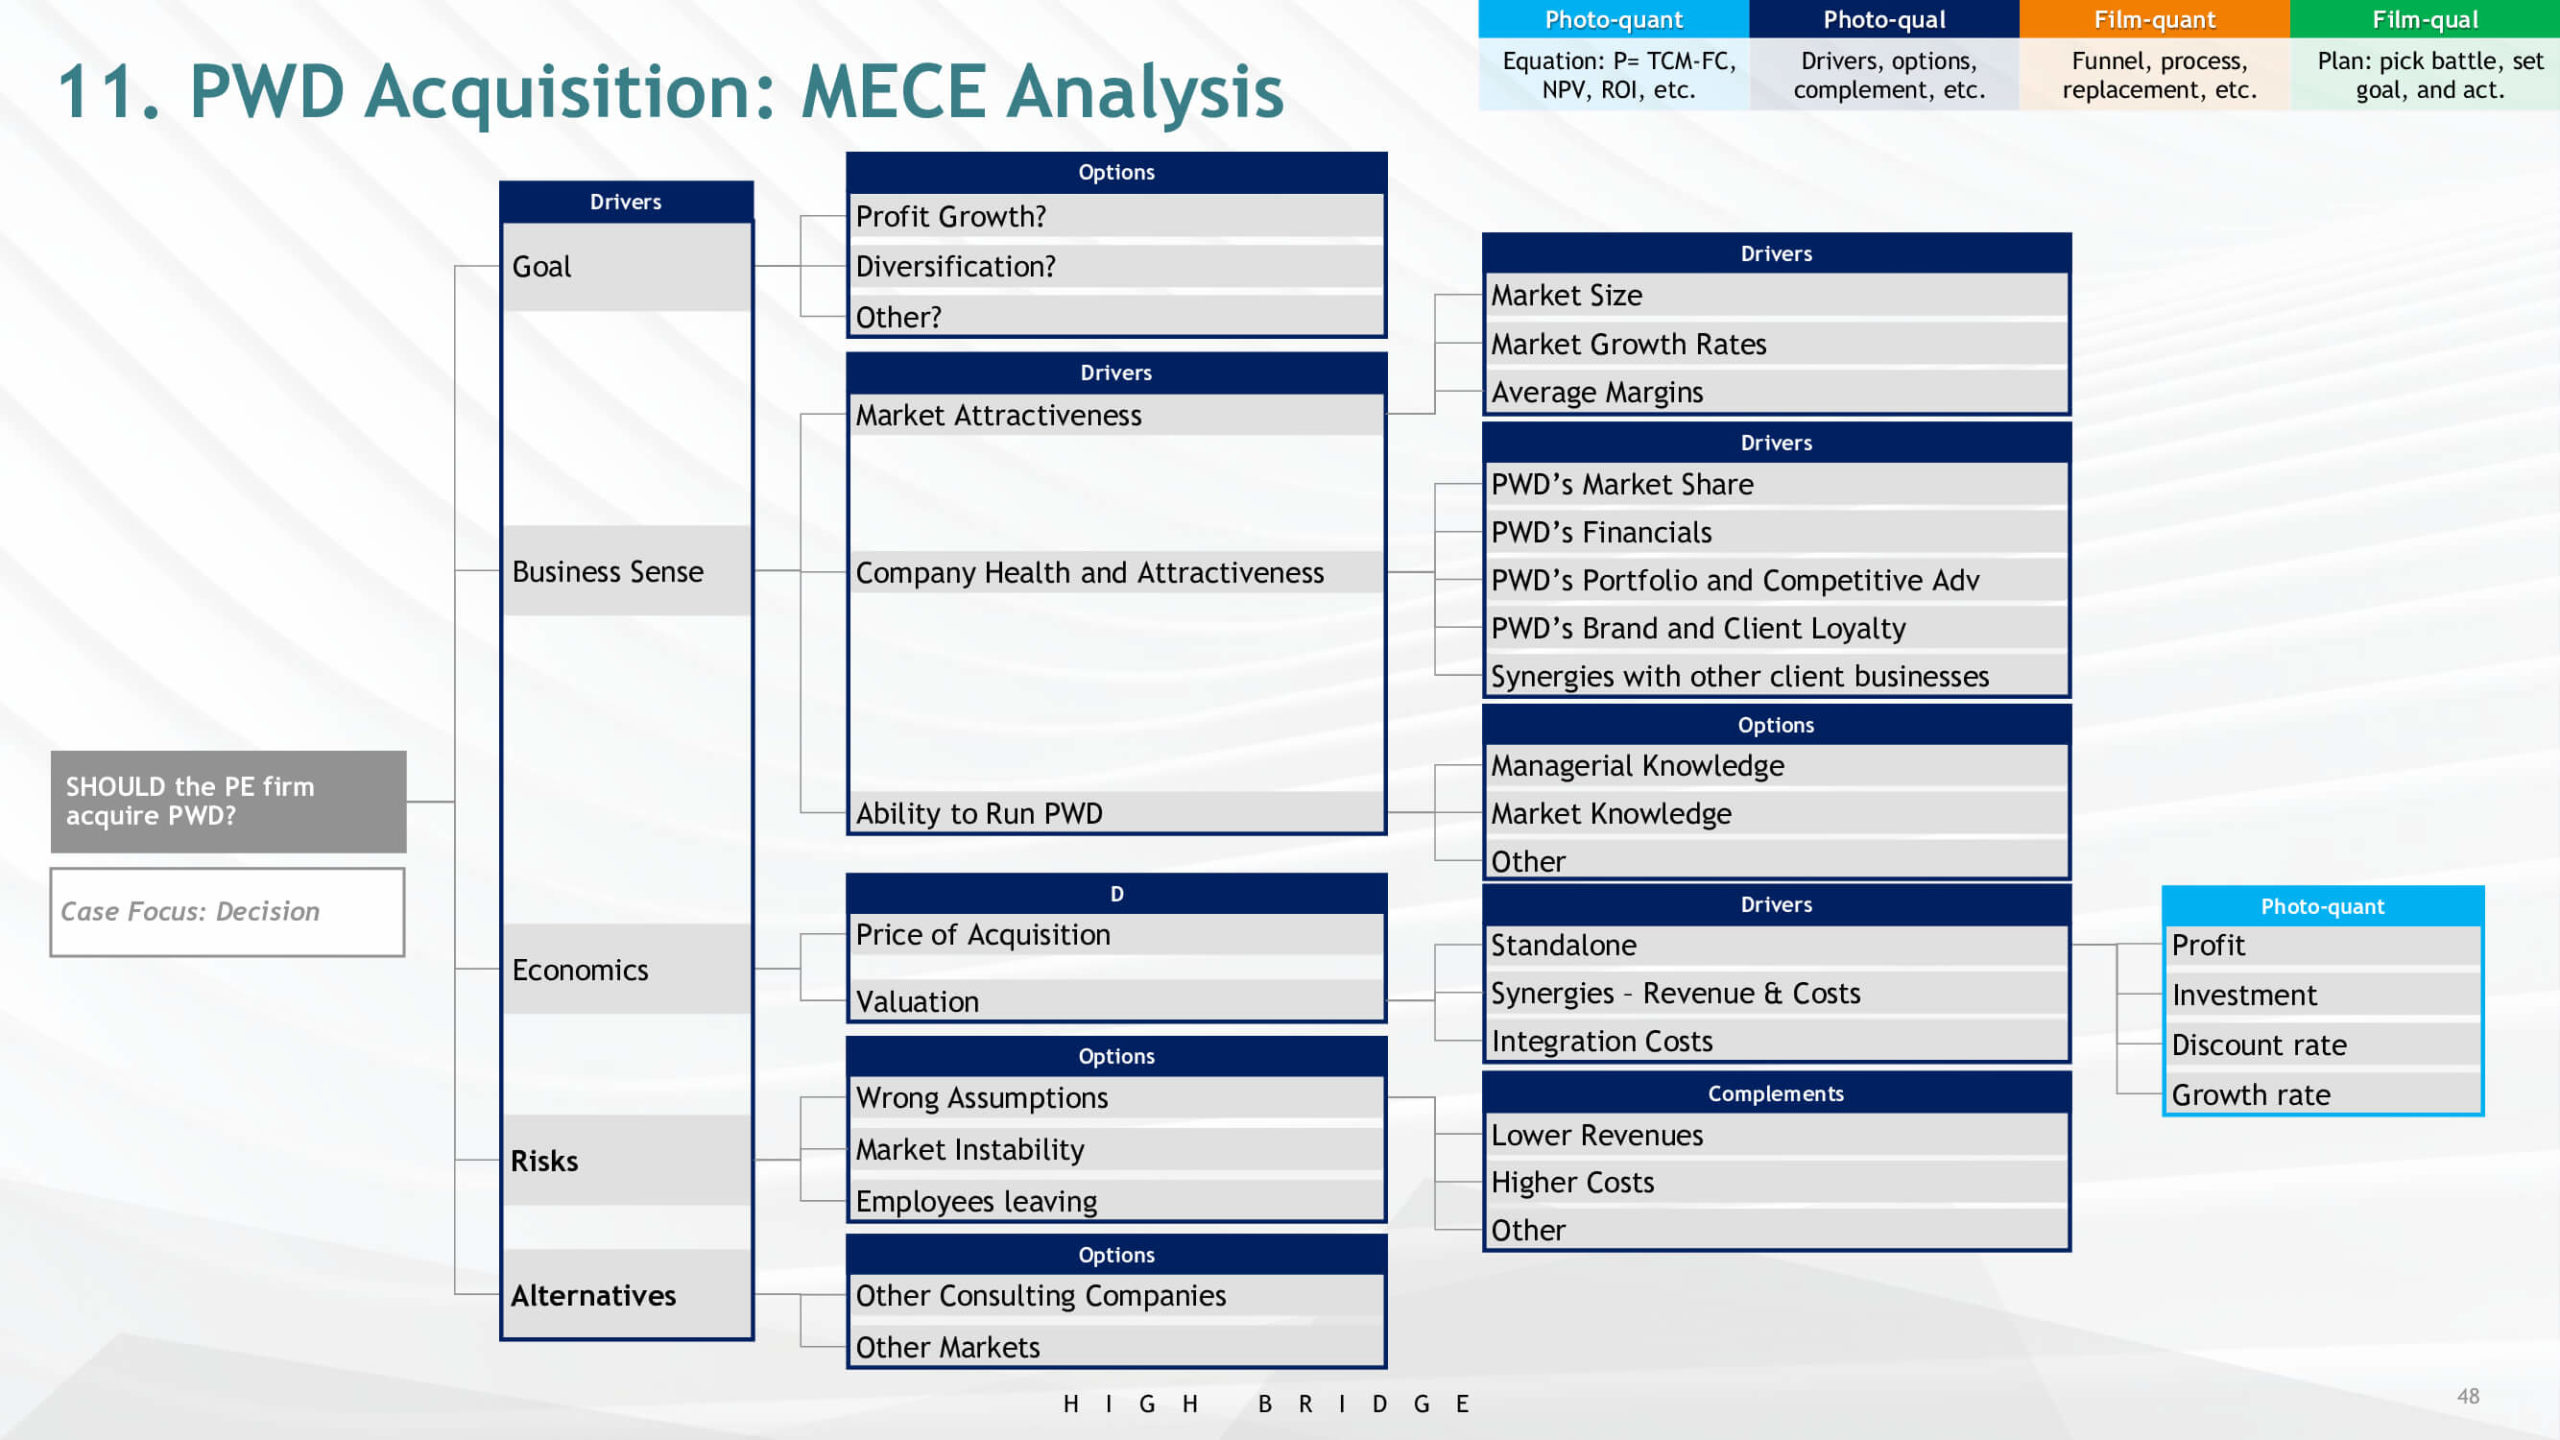
Task: Click 'Discount rate'
Action: (x=2323, y=1045)
